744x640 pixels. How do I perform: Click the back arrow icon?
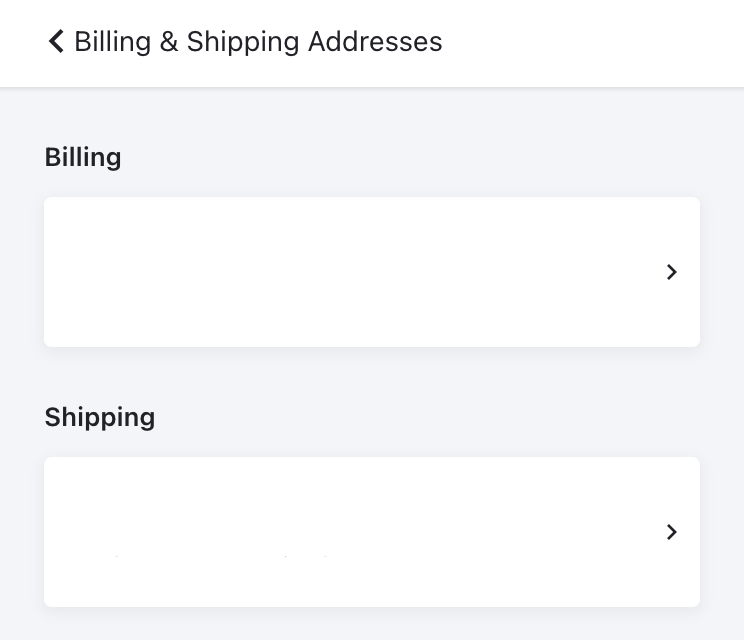(56, 41)
